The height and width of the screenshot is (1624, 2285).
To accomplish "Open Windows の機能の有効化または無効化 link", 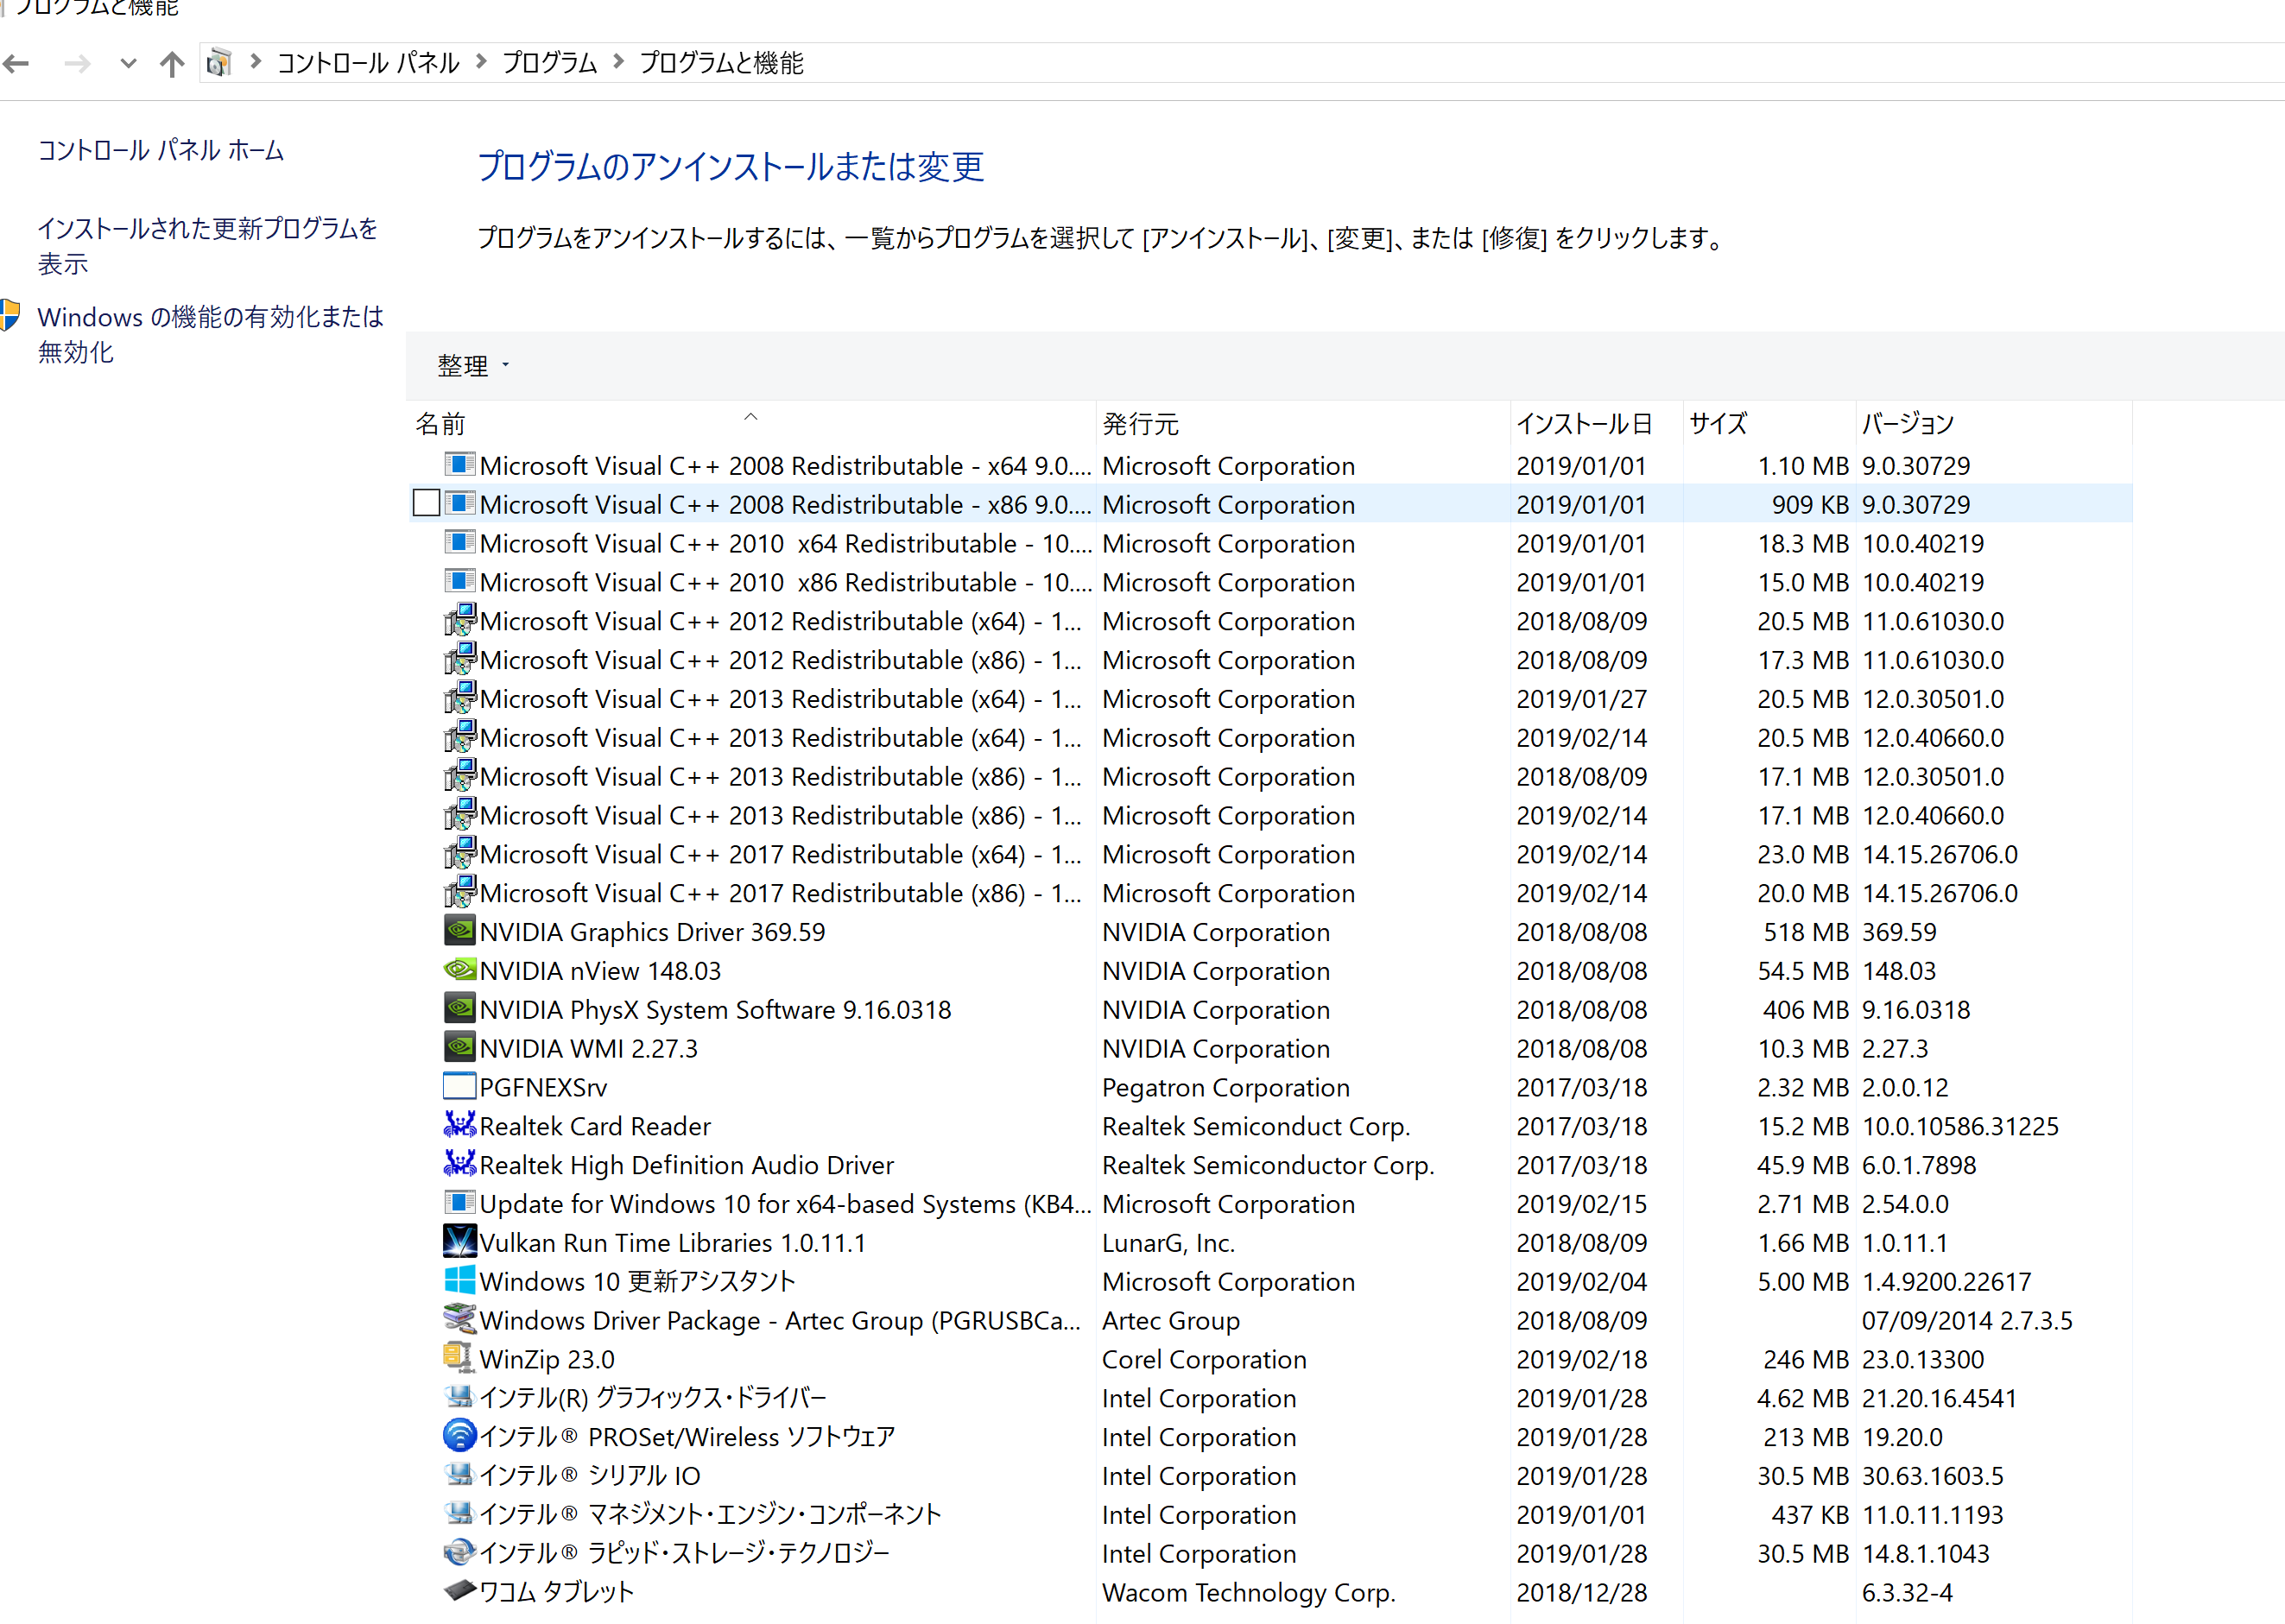I will click(211, 334).
